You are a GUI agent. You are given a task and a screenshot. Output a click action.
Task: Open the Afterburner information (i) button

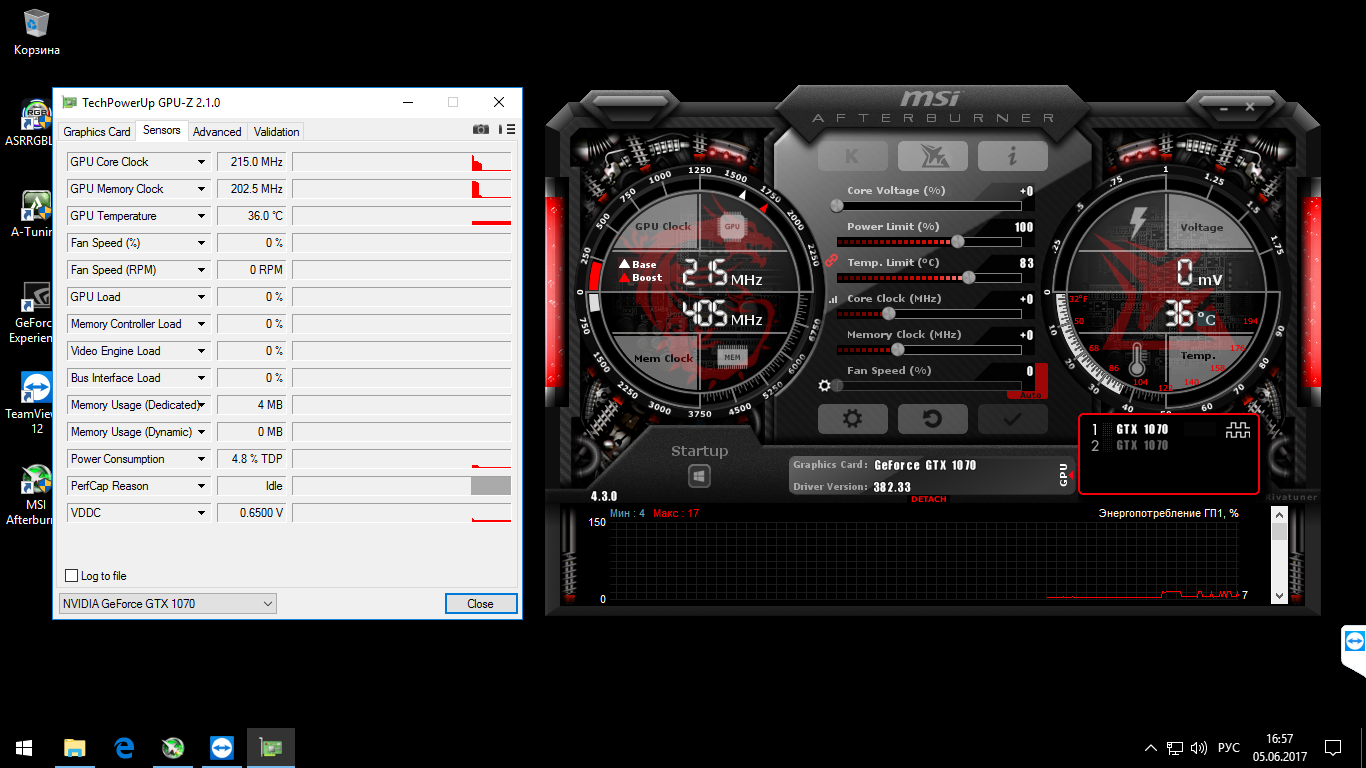1012,156
